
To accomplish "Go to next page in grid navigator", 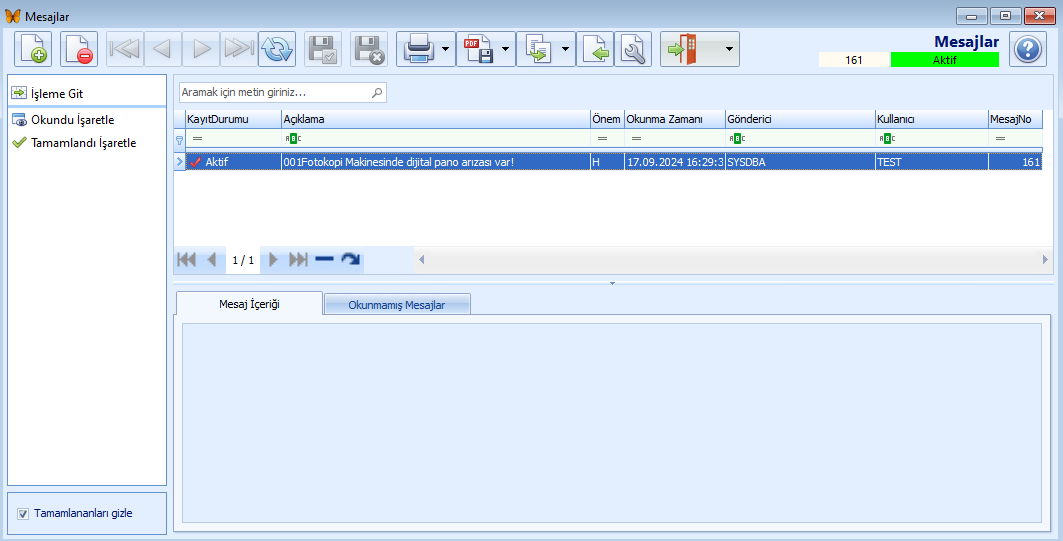I will click(273, 260).
